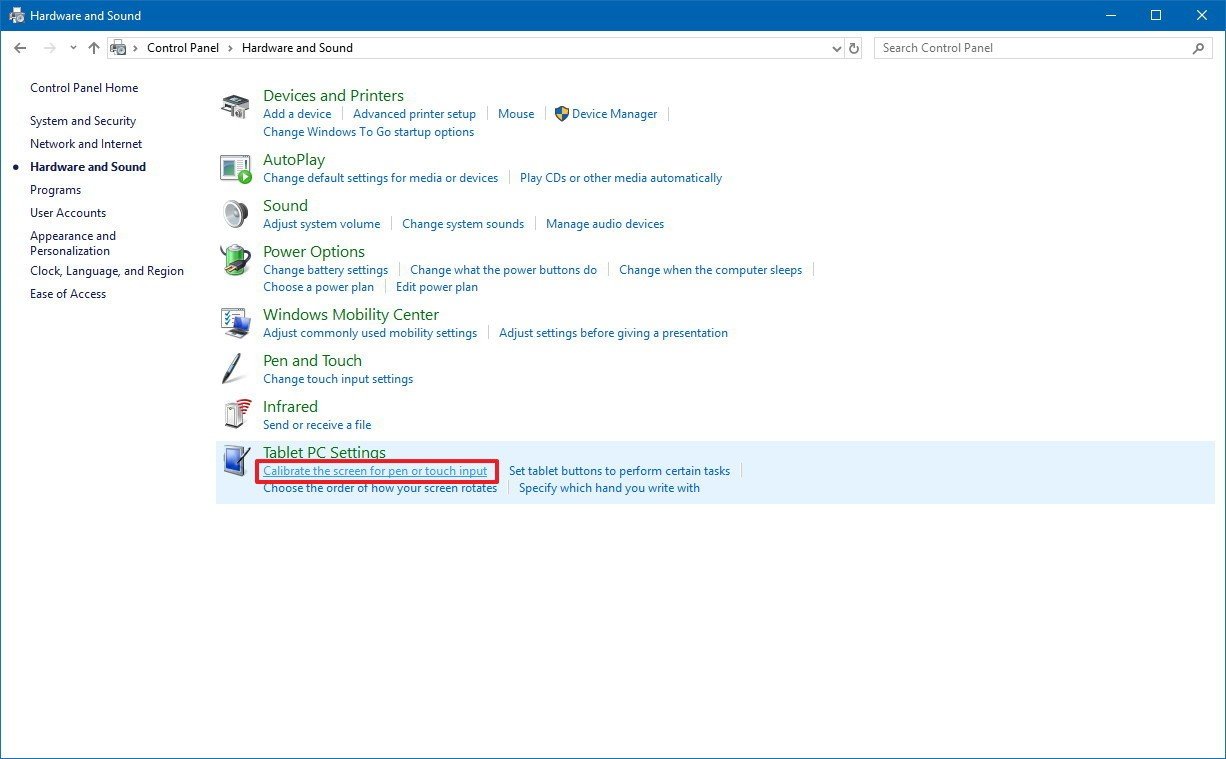Open Change what the power buttons do
The image size is (1226, 759).
pyautogui.click(x=503, y=270)
